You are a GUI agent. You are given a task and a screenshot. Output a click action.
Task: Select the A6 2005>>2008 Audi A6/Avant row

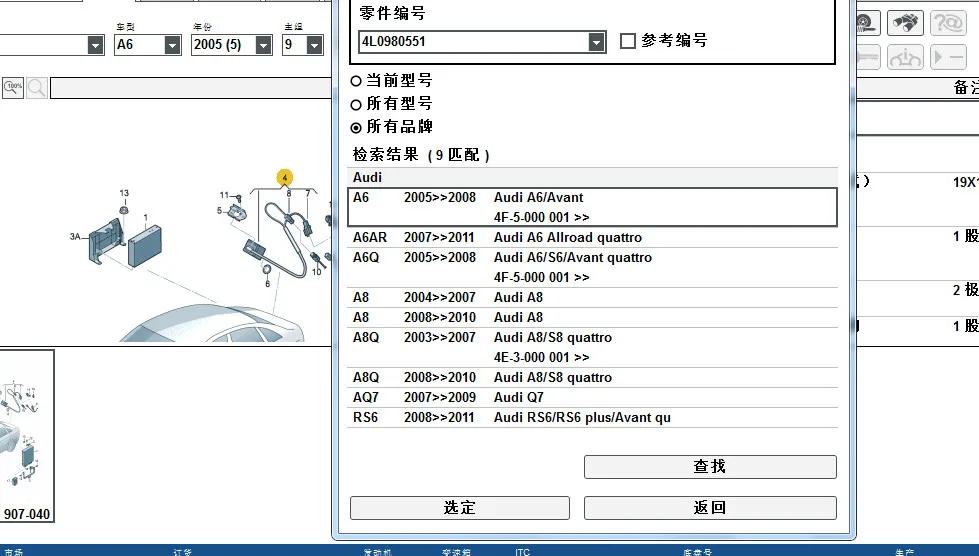pos(593,207)
